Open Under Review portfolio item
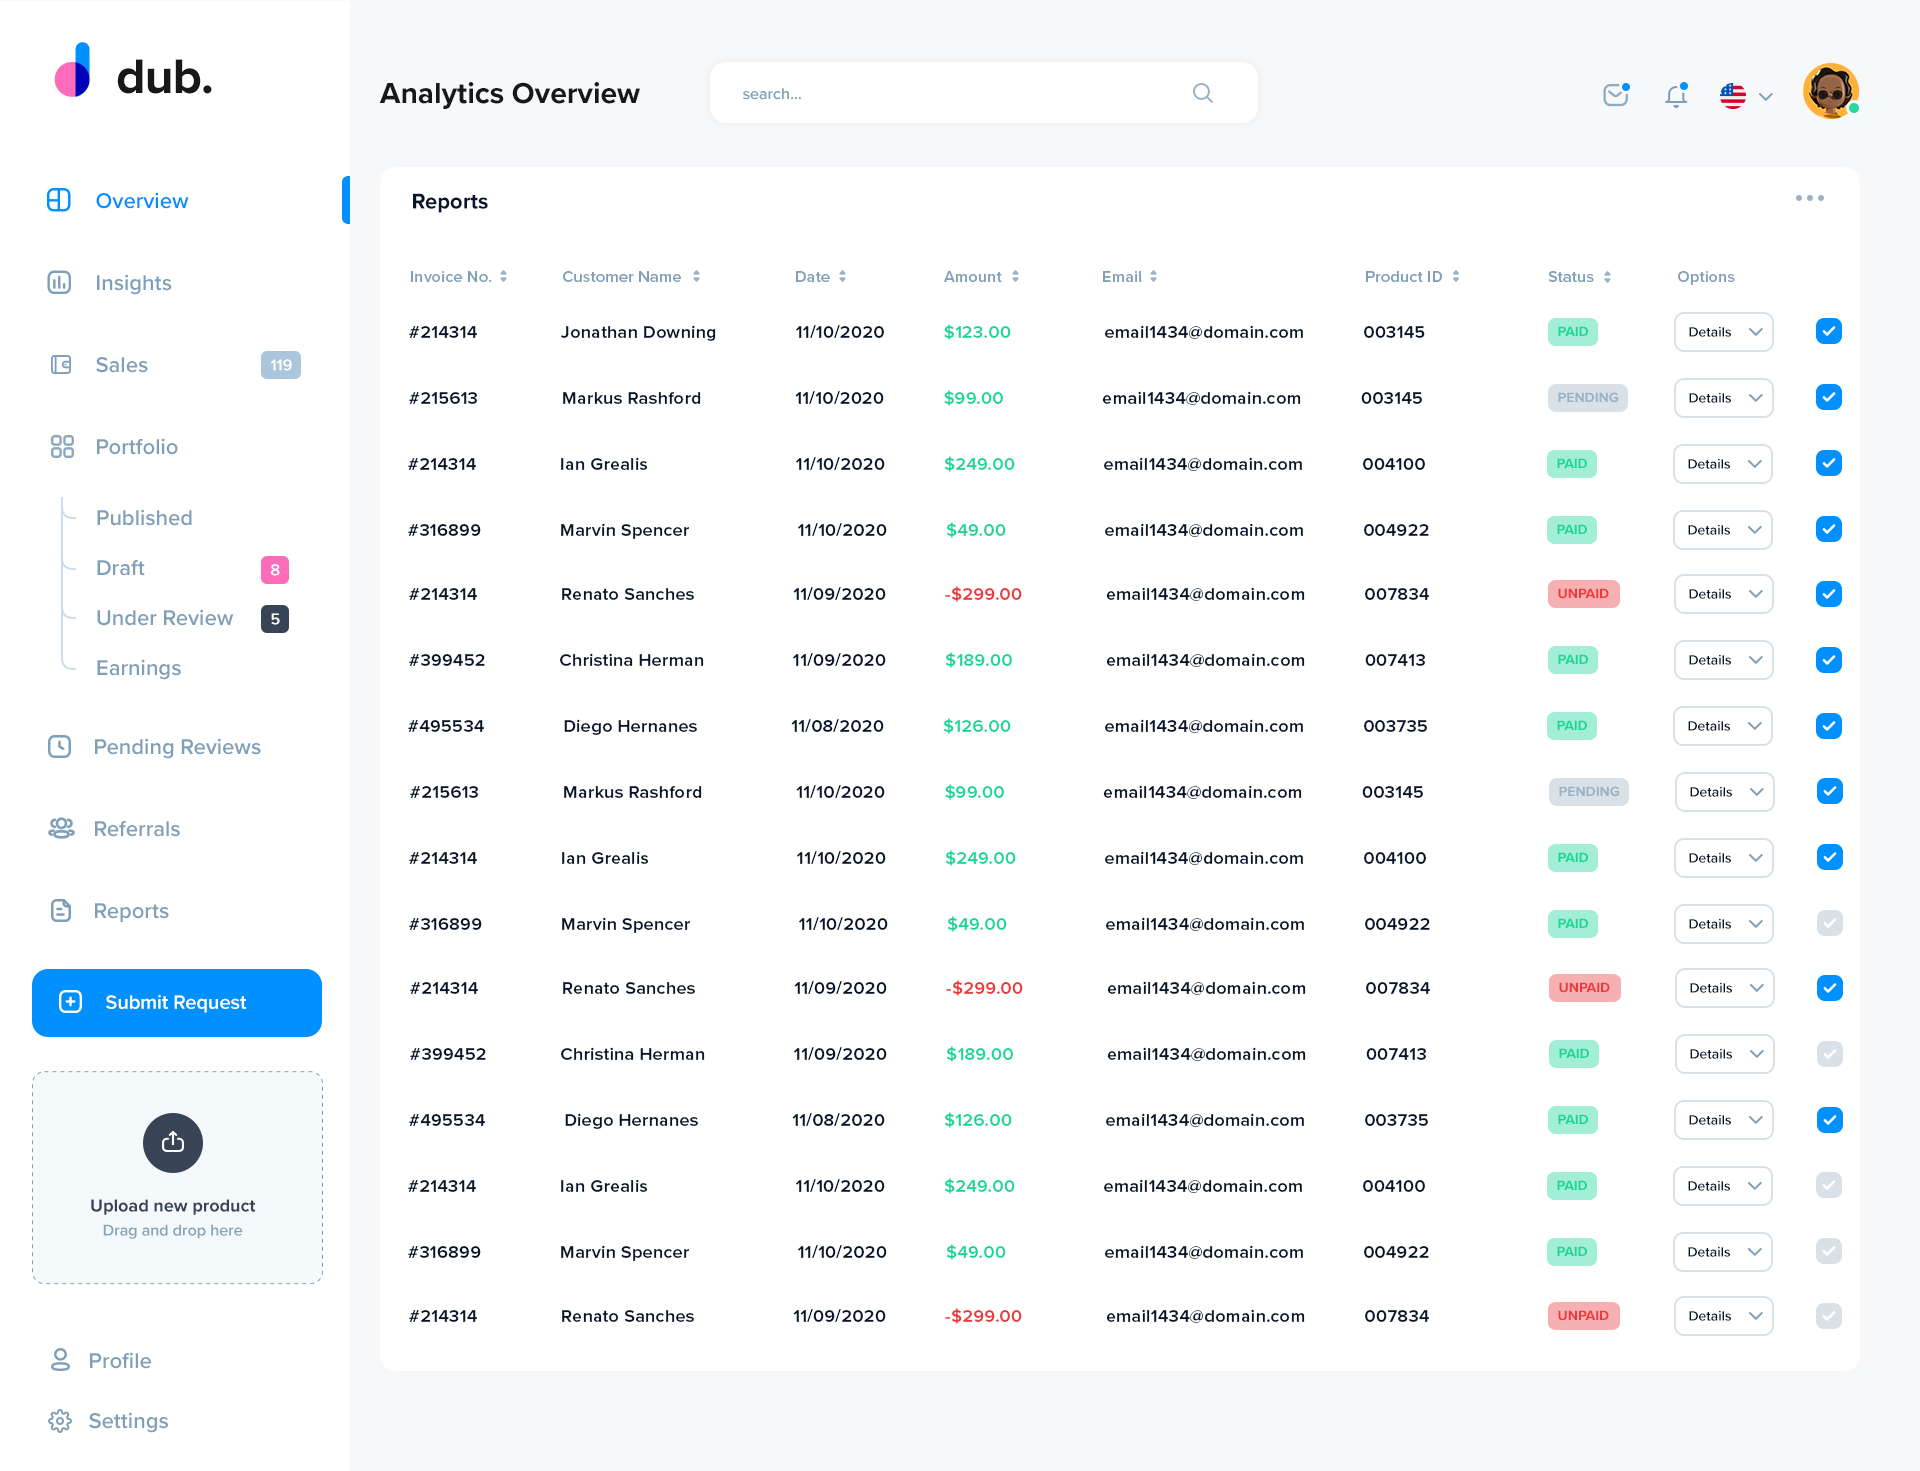This screenshot has height=1471, width=1920. (x=164, y=618)
